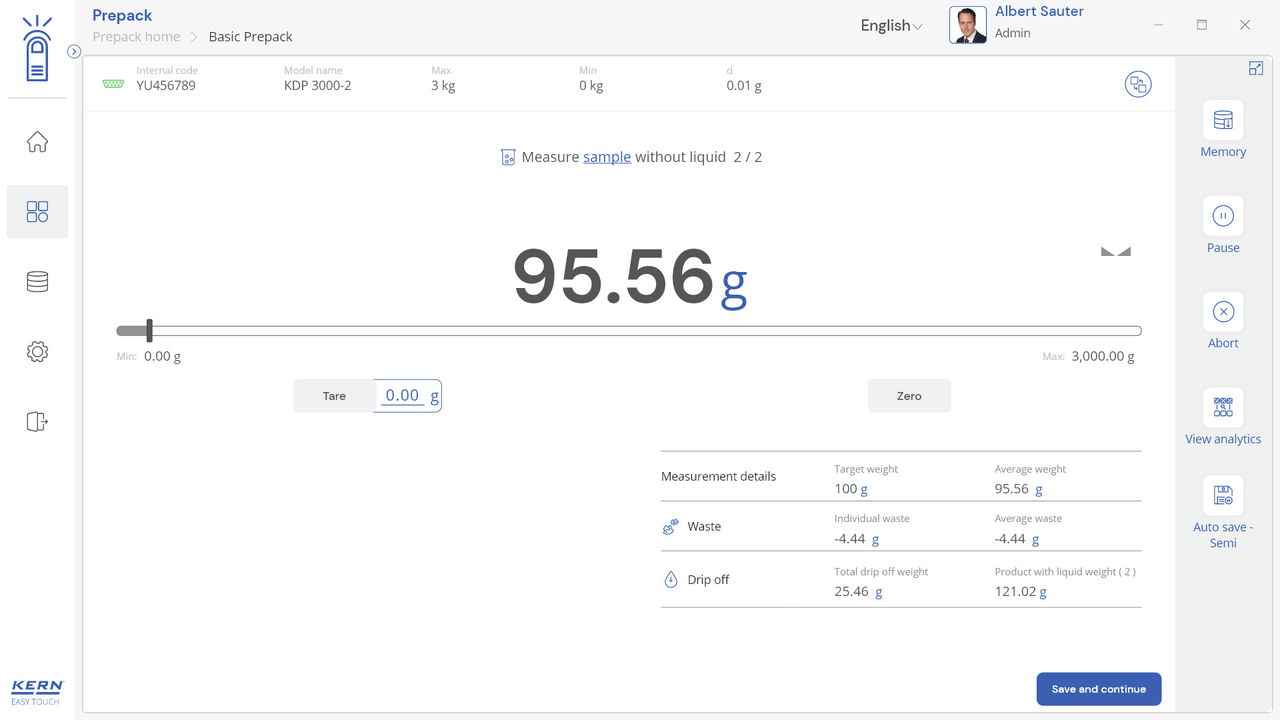Go to Home in sidebar
1280x720 pixels.
pos(37,142)
